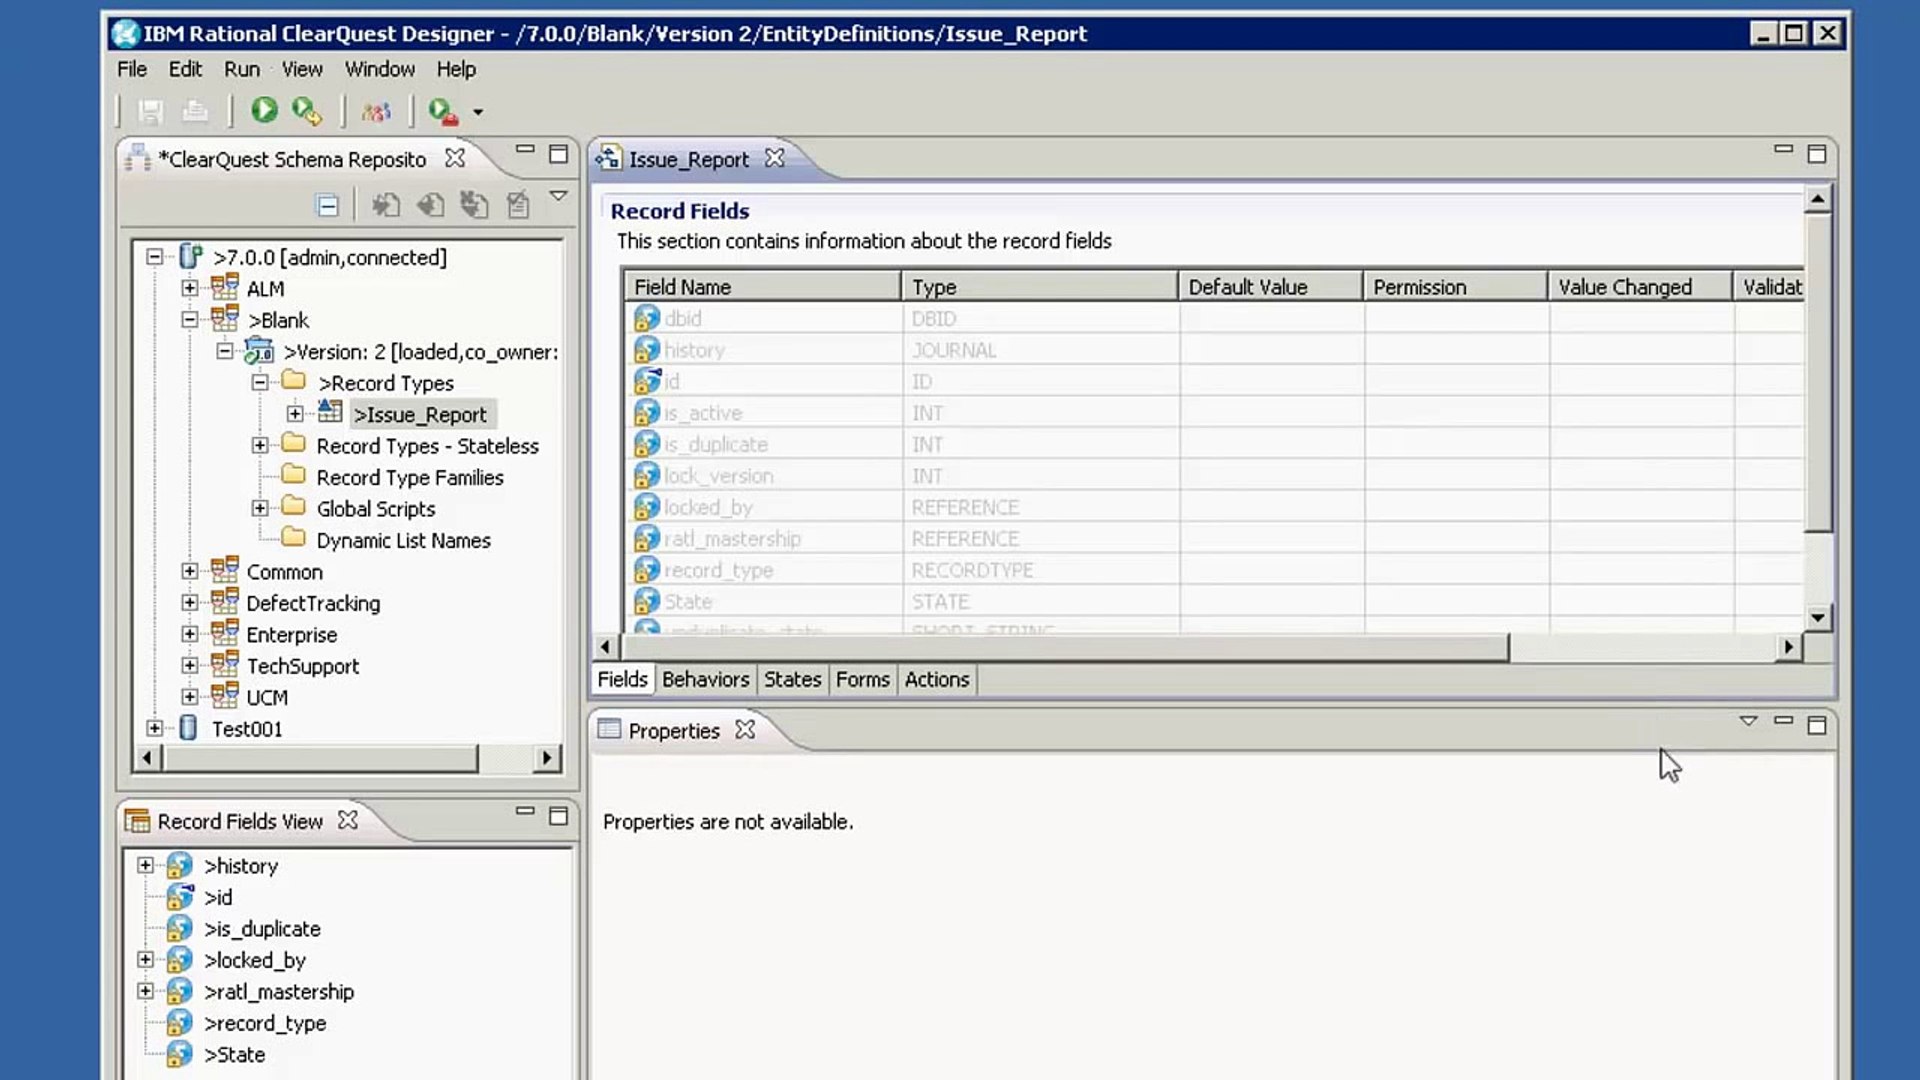1920x1080 pixels.
Task: Expand the ALM schema node
Action: click(189, 288)
